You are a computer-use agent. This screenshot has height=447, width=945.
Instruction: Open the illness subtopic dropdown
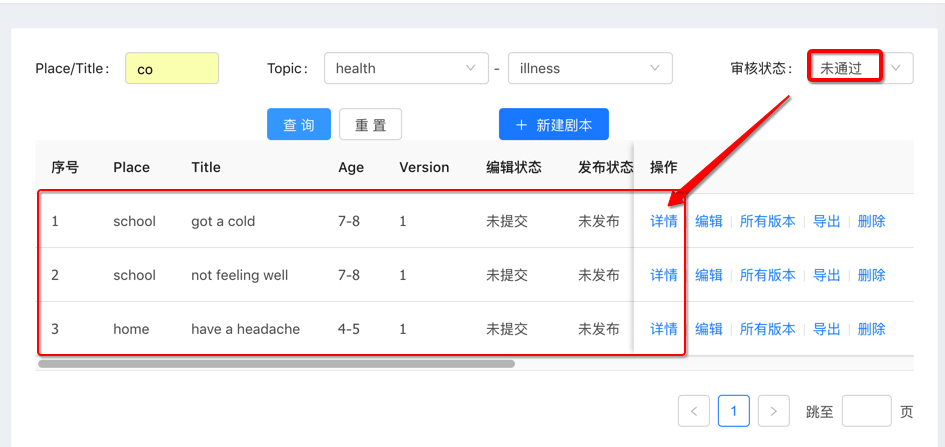(x=589, y=69)
